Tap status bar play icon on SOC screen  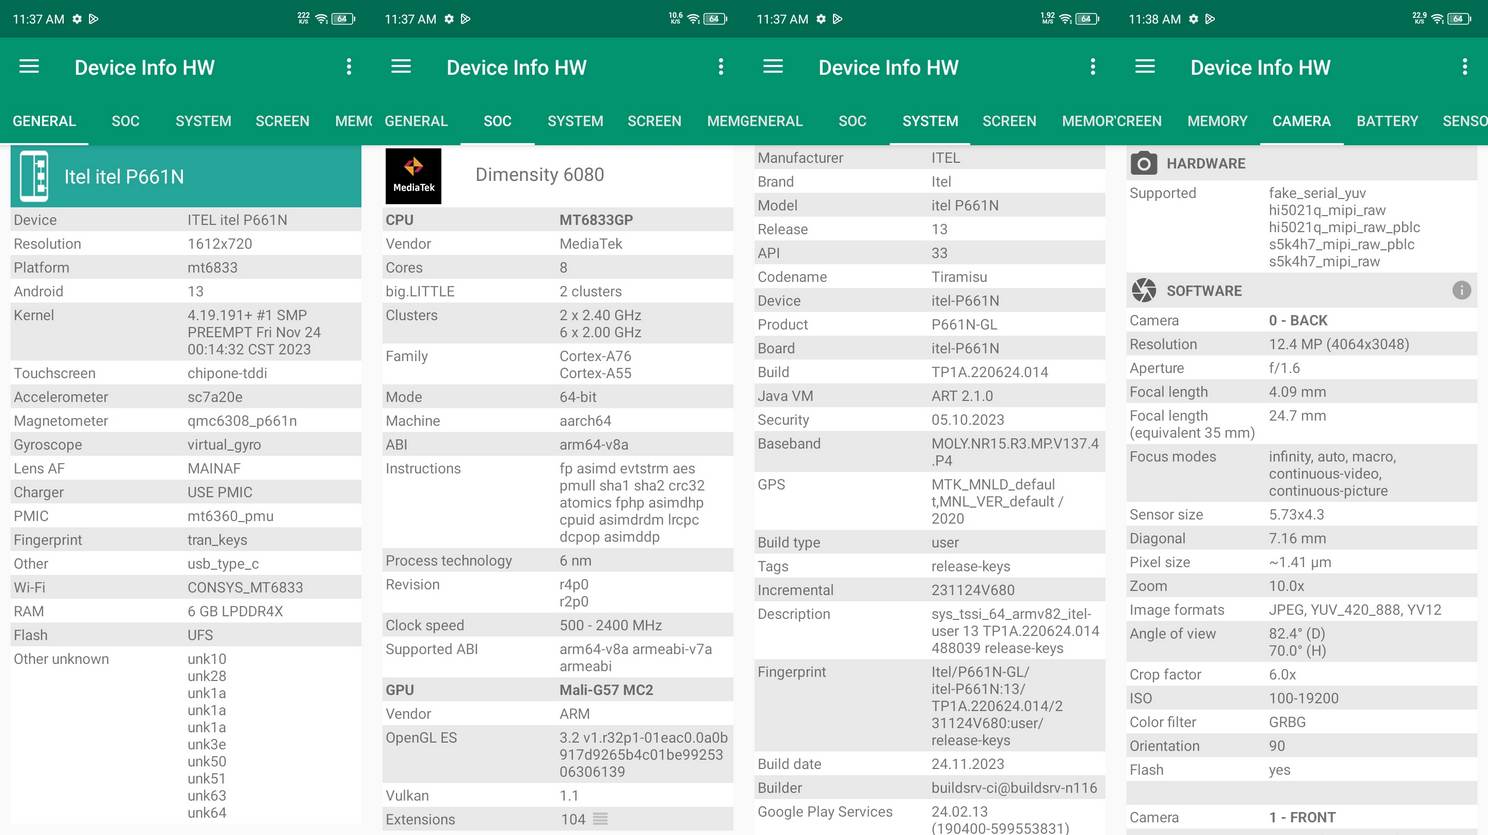coord(465,19)
